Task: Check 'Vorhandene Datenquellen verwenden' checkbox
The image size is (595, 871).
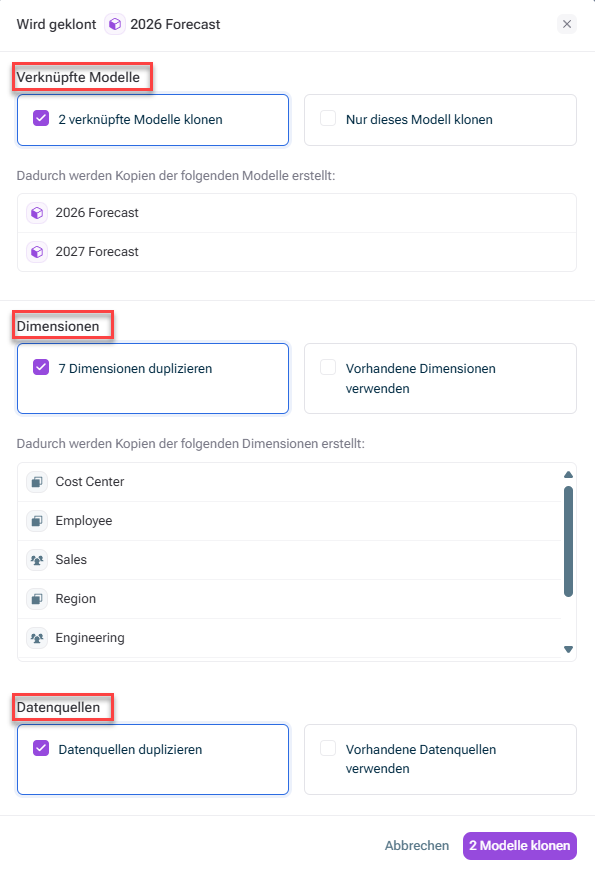Action: tap(328, 748)
